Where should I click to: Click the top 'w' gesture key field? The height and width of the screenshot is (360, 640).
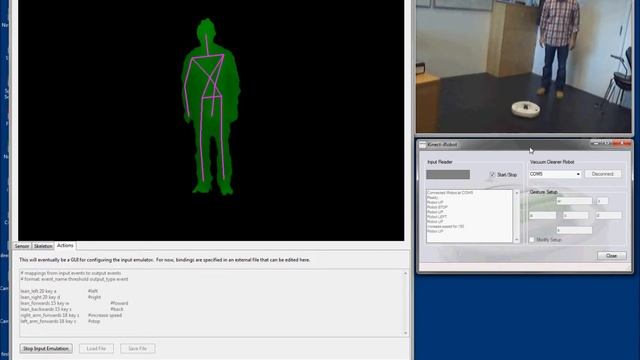pyautogui.click(x=574, y=201)
